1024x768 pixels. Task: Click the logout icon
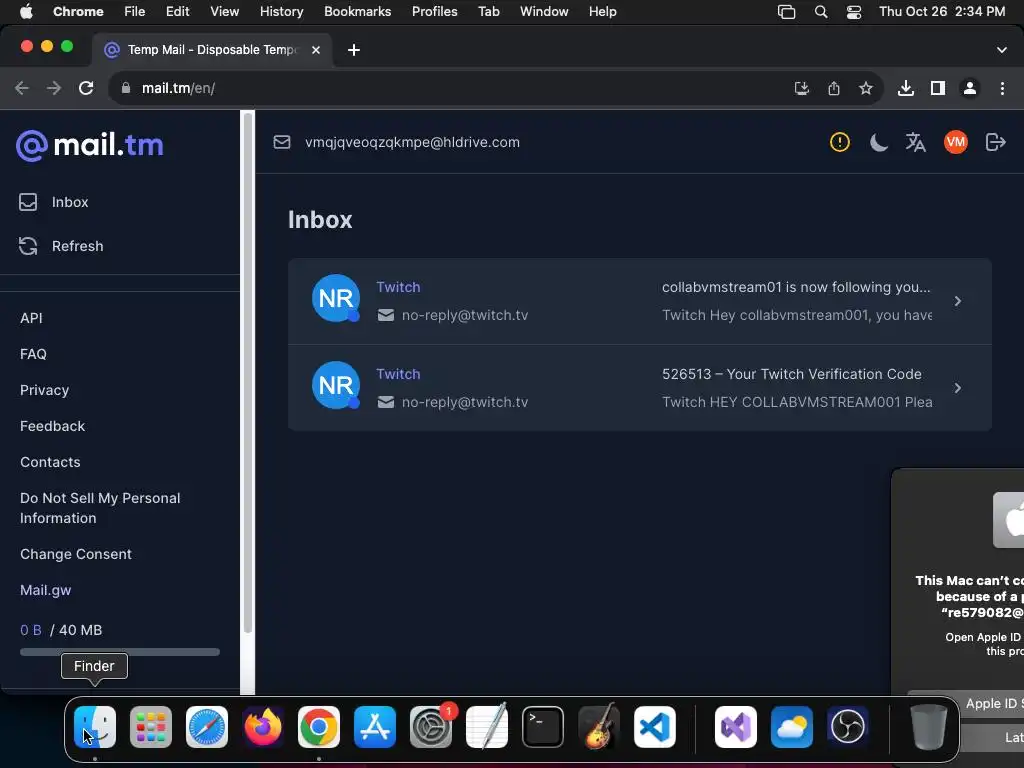(995, 142)
